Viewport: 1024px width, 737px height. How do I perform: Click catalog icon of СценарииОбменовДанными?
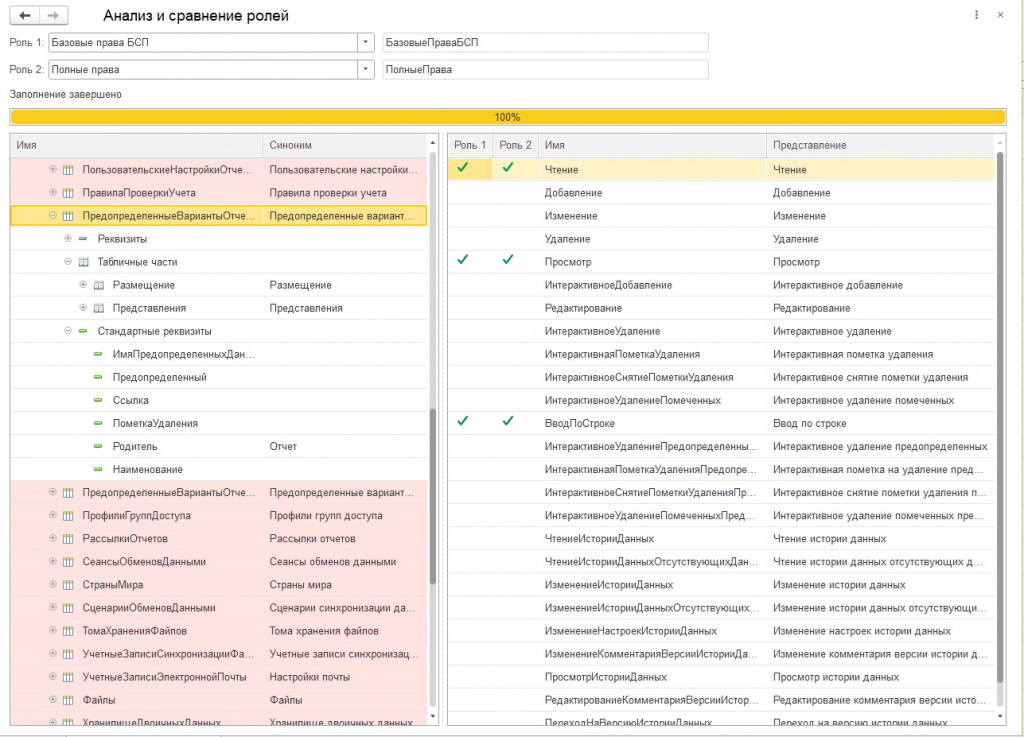click(68, 608)
